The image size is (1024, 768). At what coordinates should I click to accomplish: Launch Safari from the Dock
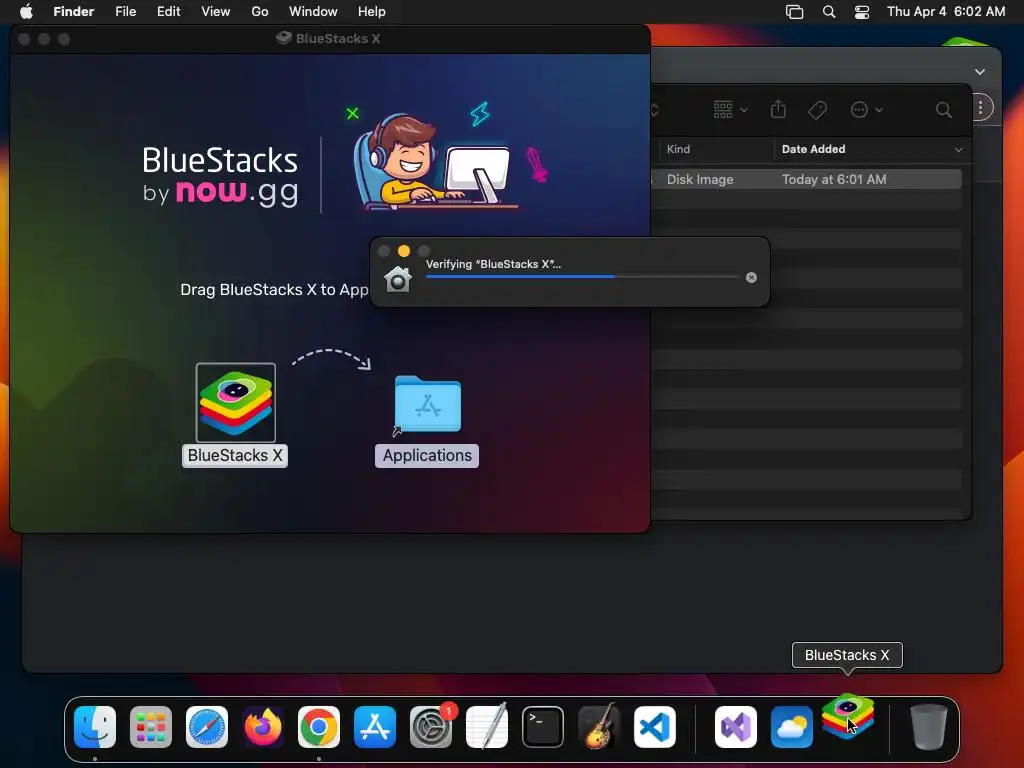[x=207, y=726]
